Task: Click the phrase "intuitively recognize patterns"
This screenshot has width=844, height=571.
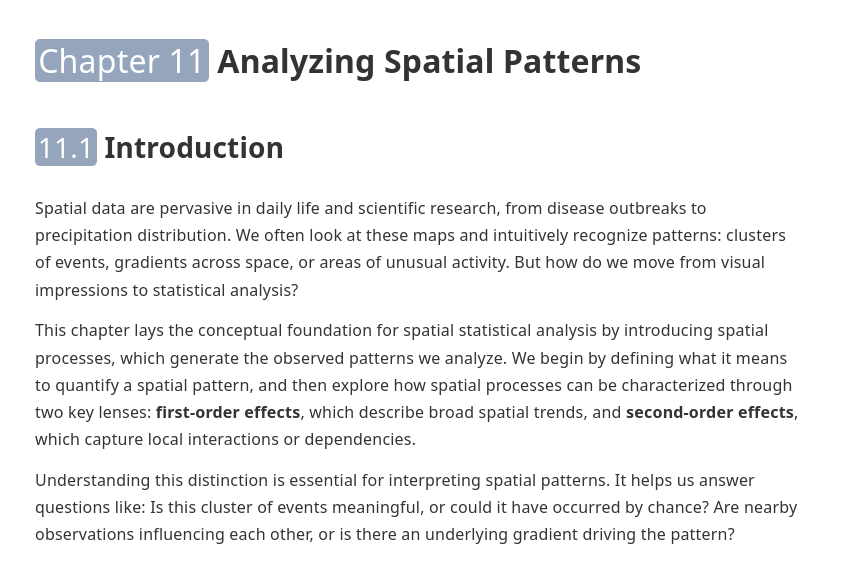Action: click(584, 235)
